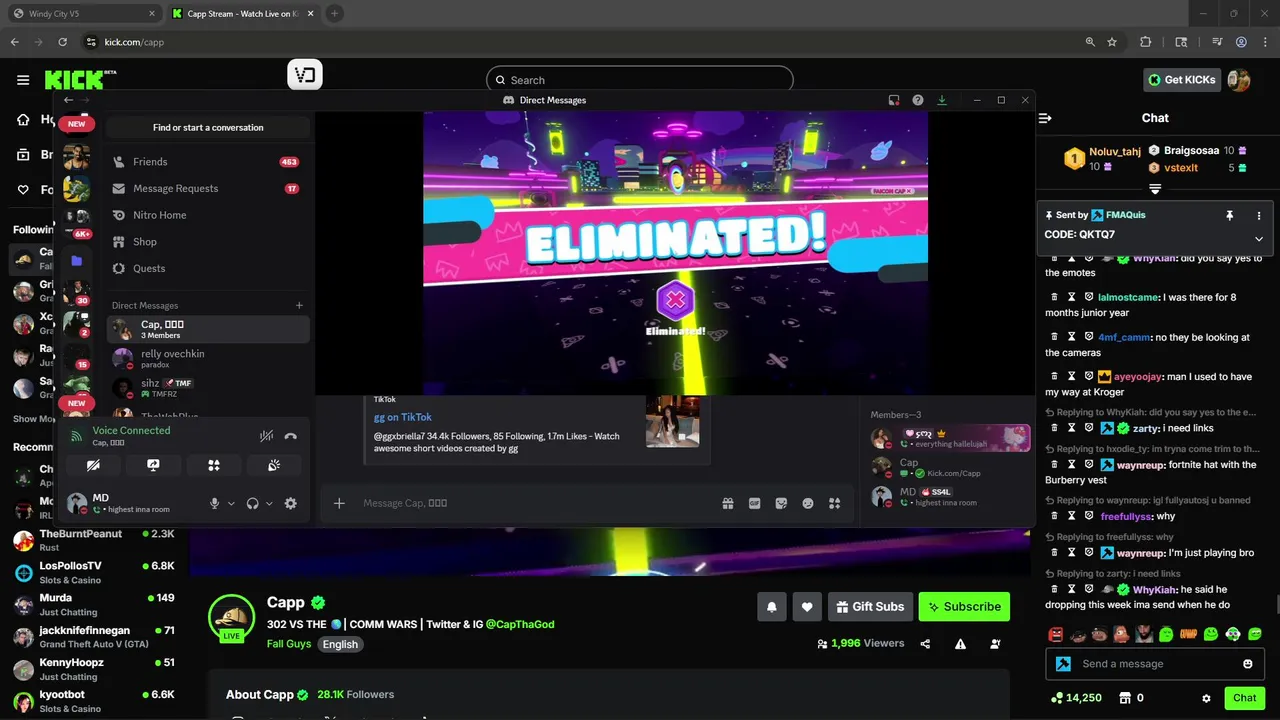Image resolution: width=1280 pixels, height=720 pixels.
Task: Attach a file with the plus button
Action: tap(339, 503)
